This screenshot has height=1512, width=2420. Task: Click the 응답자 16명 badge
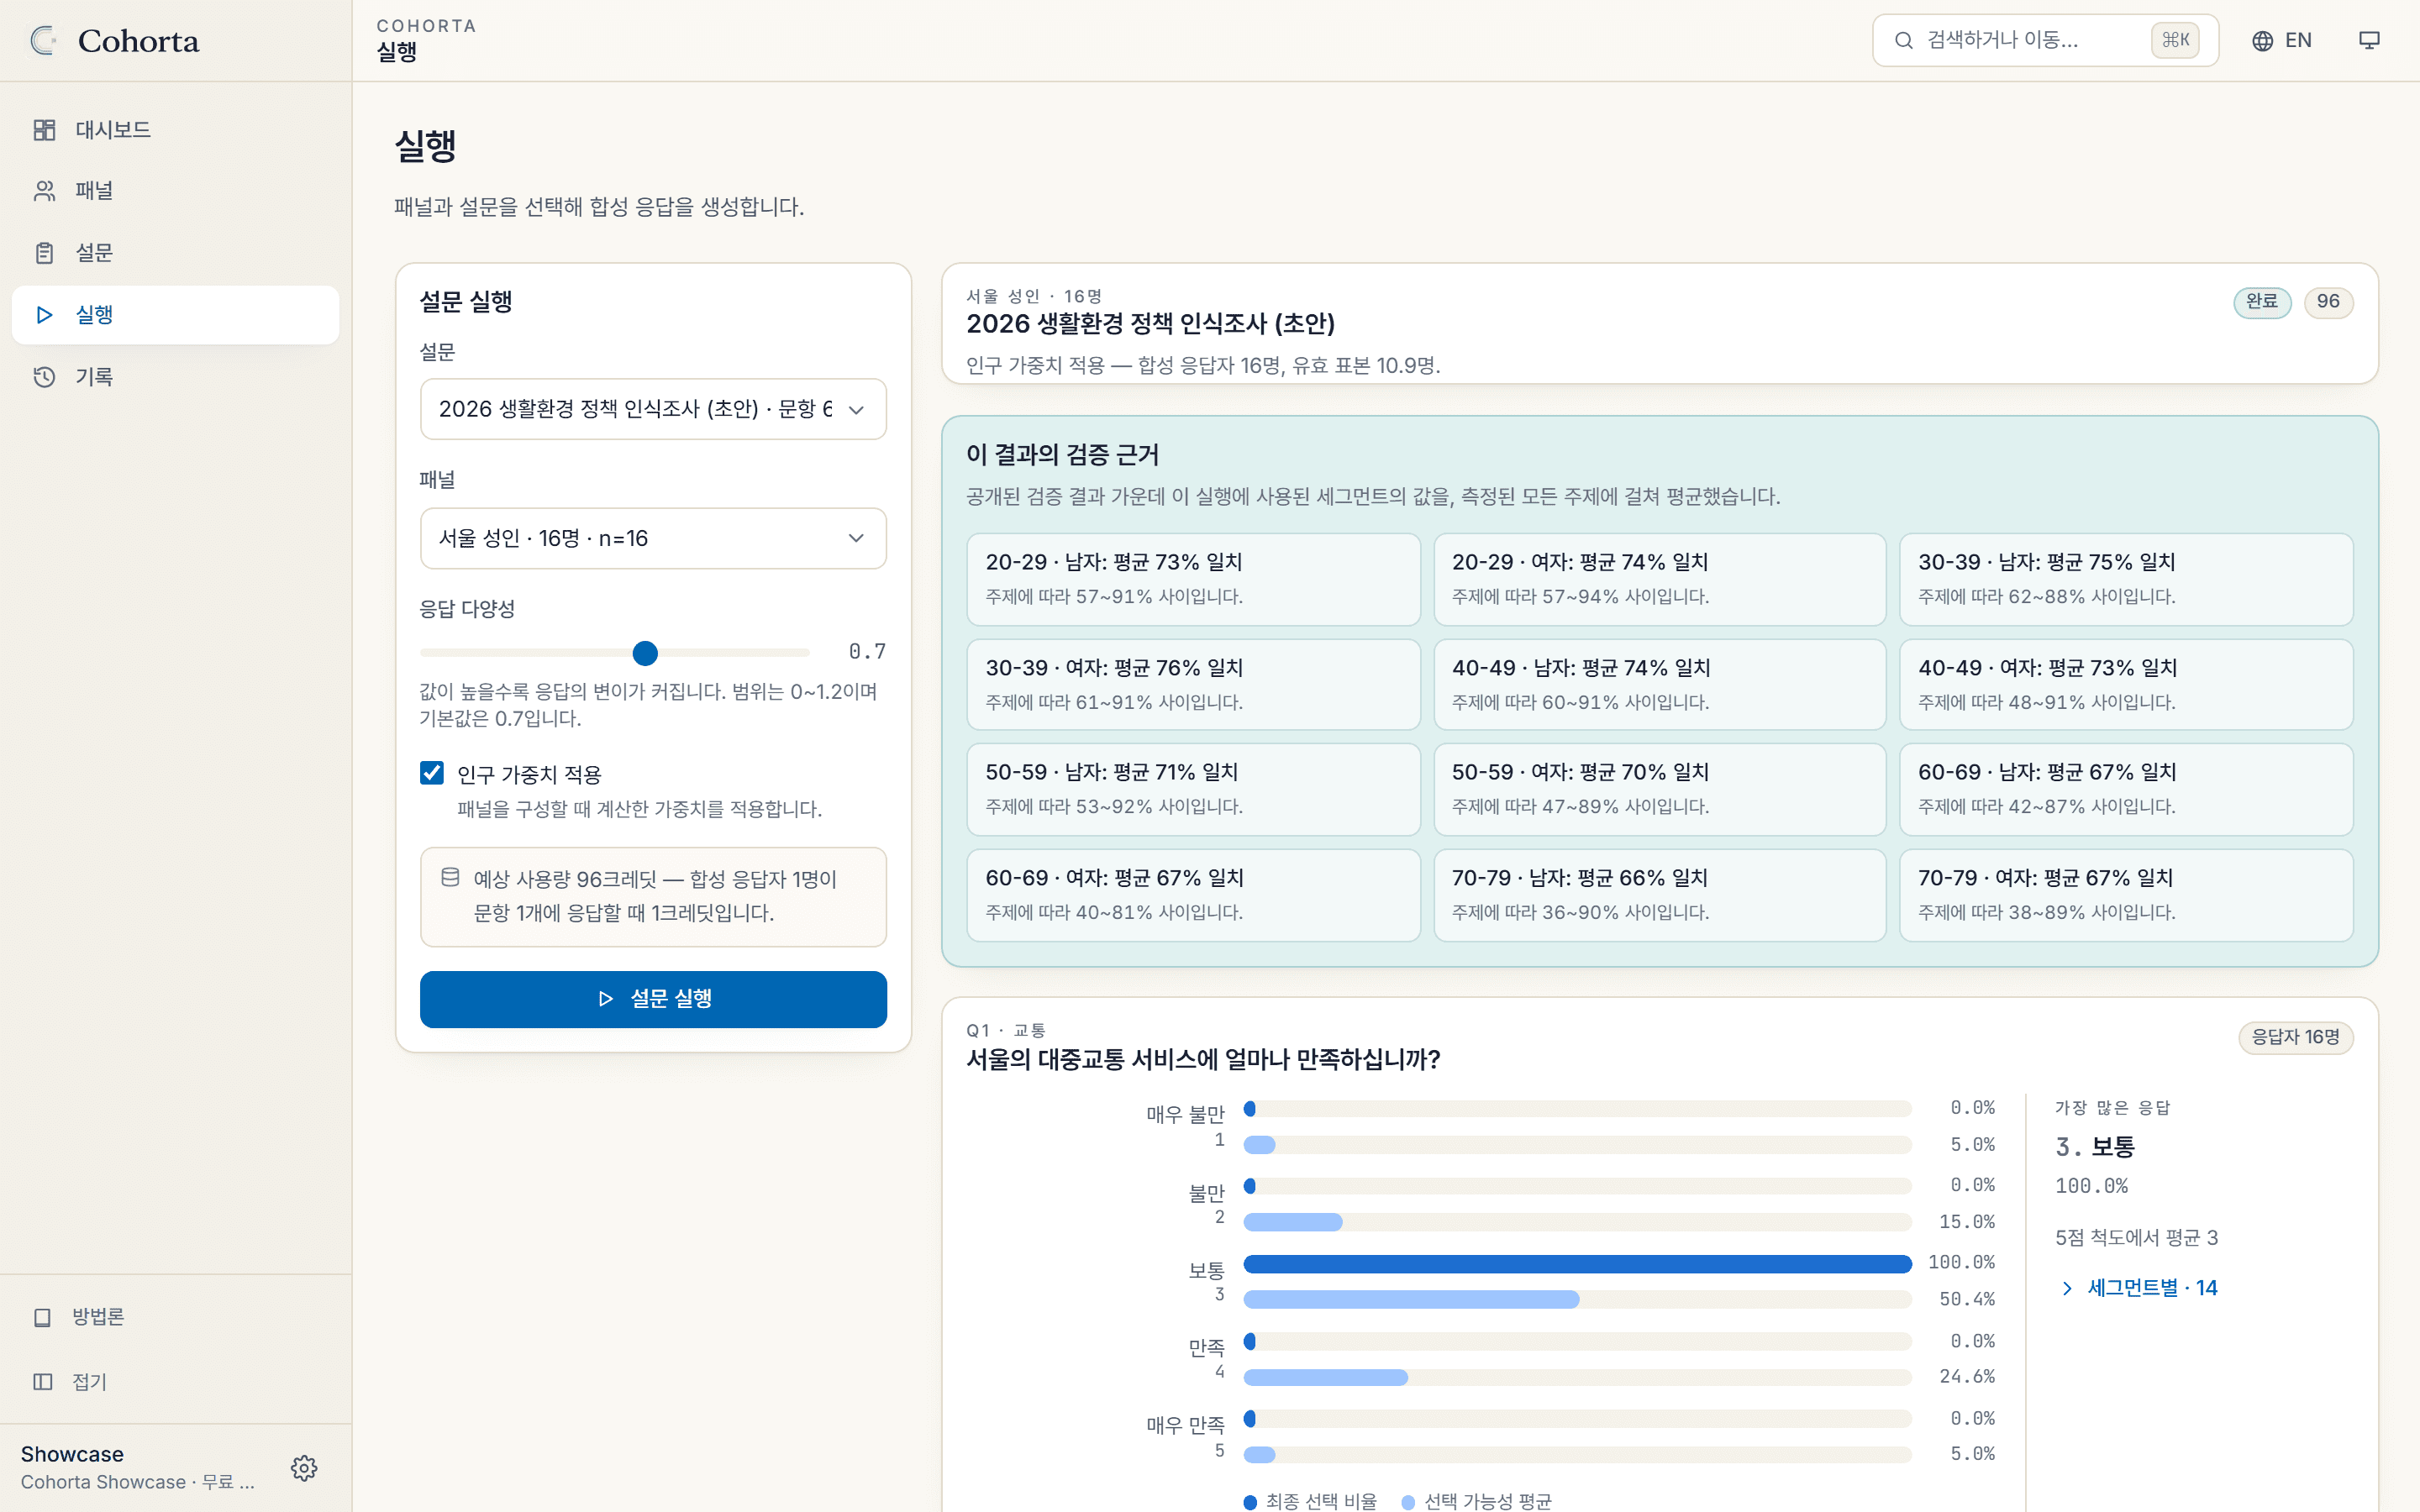pyautogui.click(x=2295, y=1037)
